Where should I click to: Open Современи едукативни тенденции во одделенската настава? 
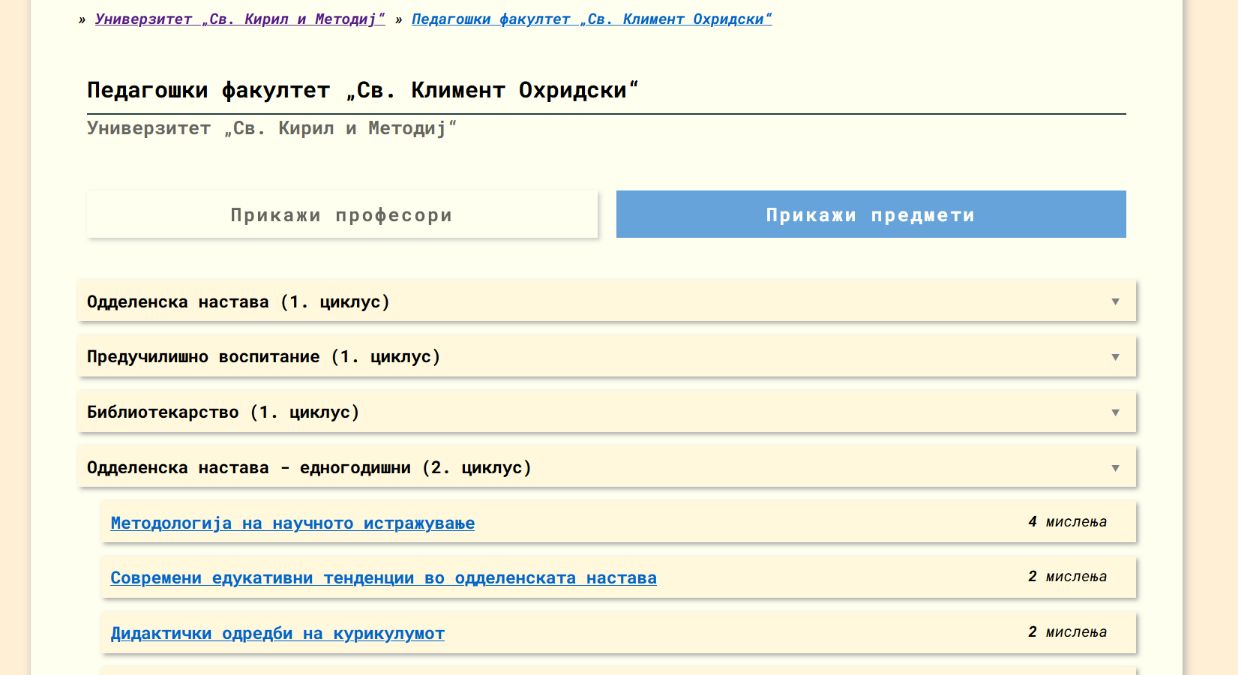tap(383, 577)
